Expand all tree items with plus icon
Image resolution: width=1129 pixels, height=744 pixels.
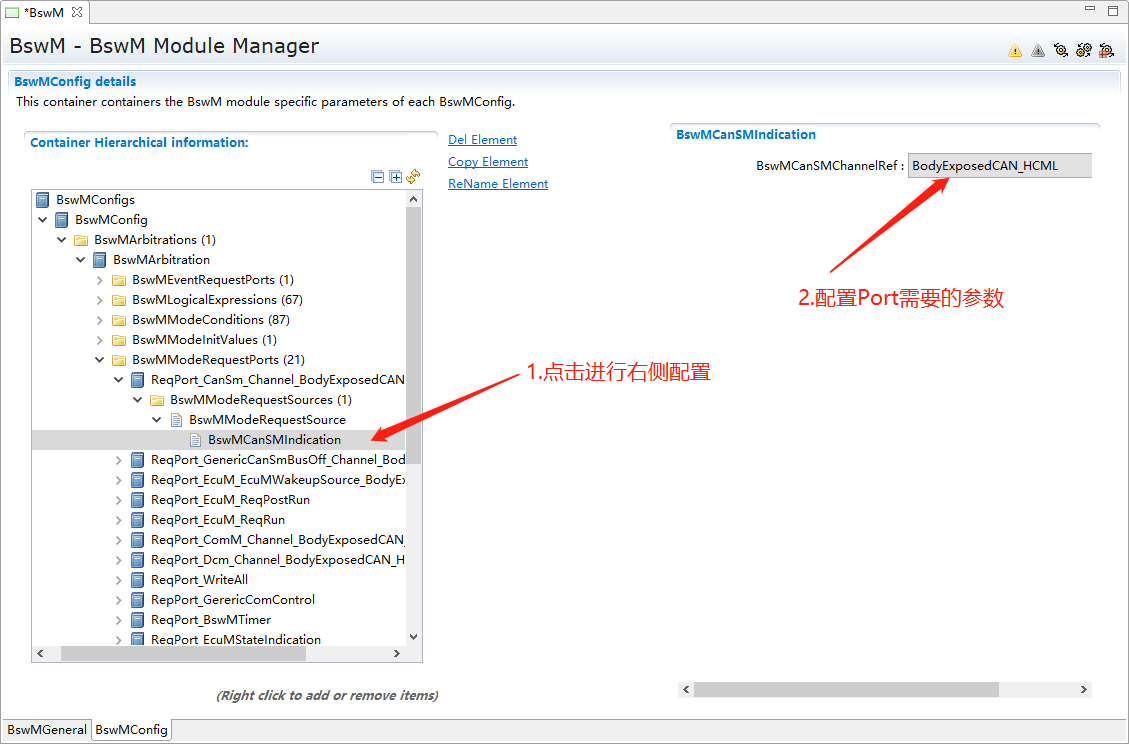[395, 177]
